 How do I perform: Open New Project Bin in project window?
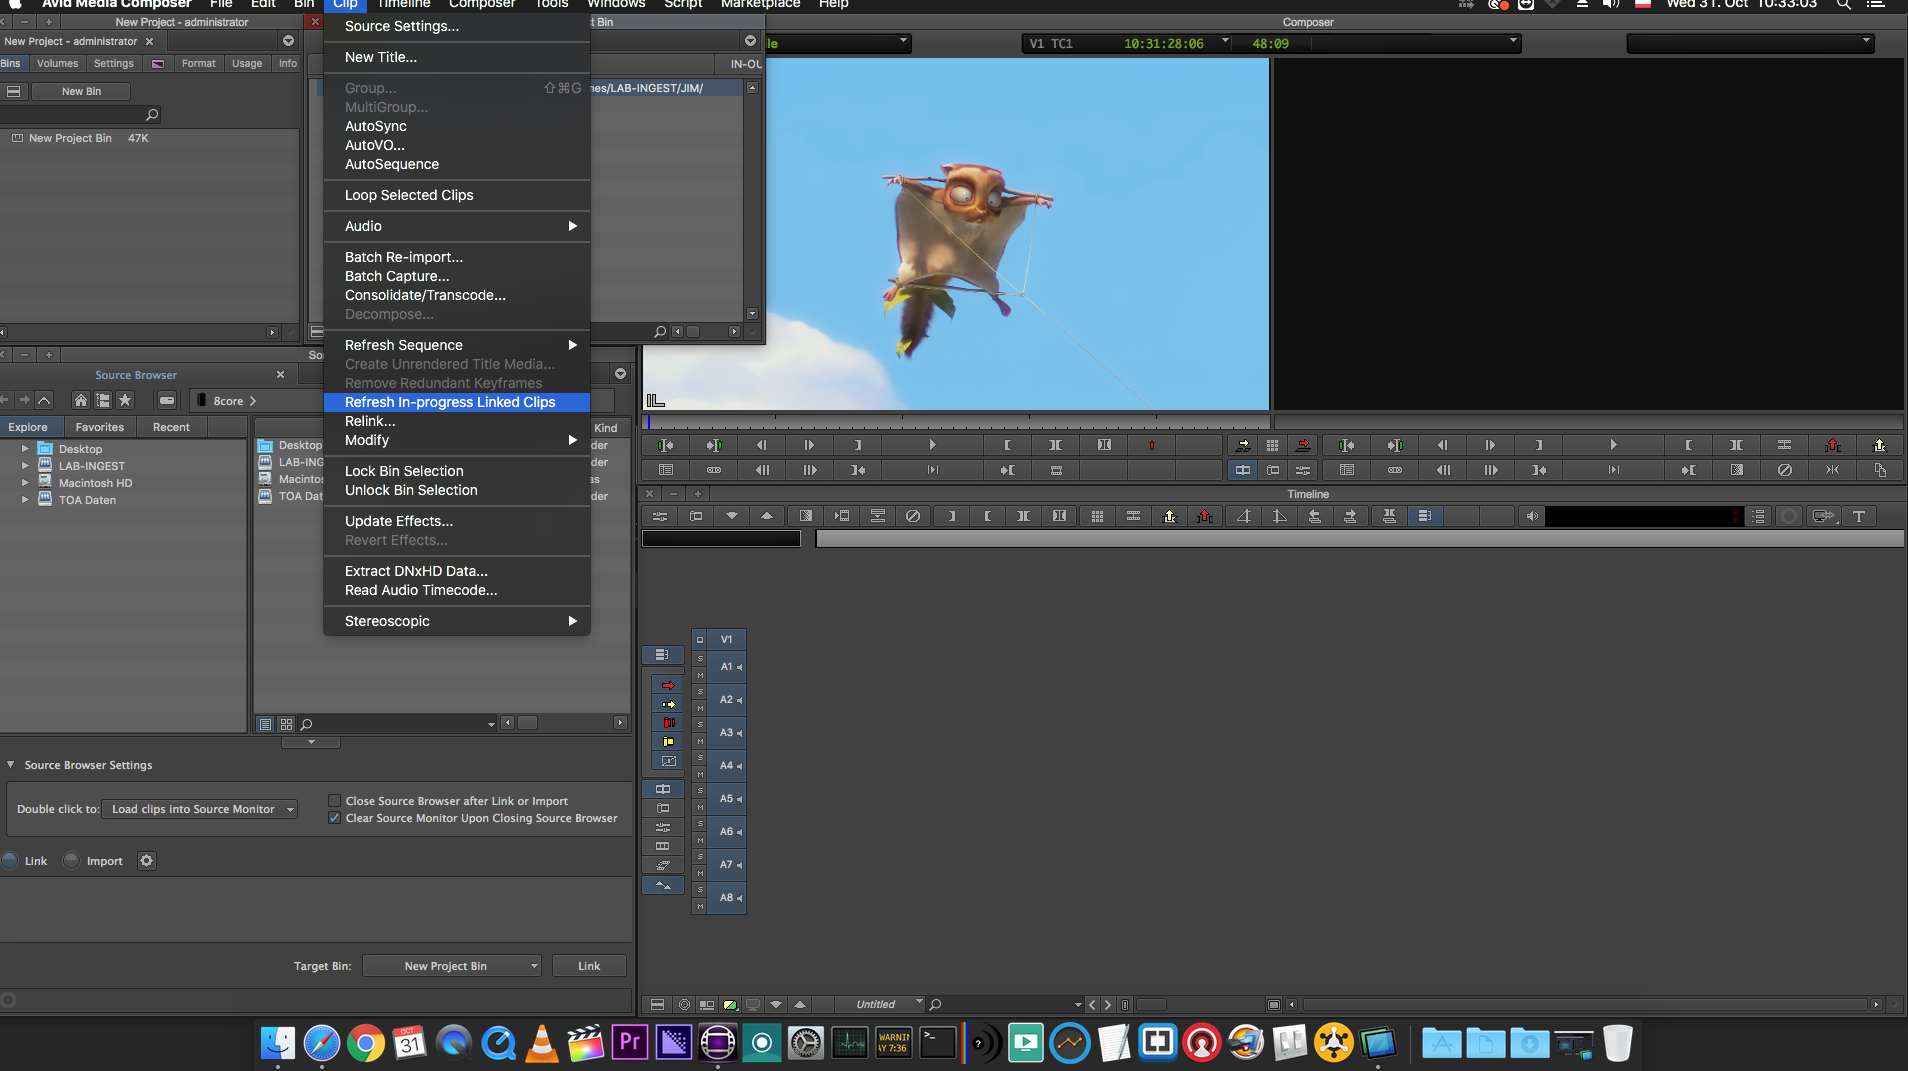70,138
